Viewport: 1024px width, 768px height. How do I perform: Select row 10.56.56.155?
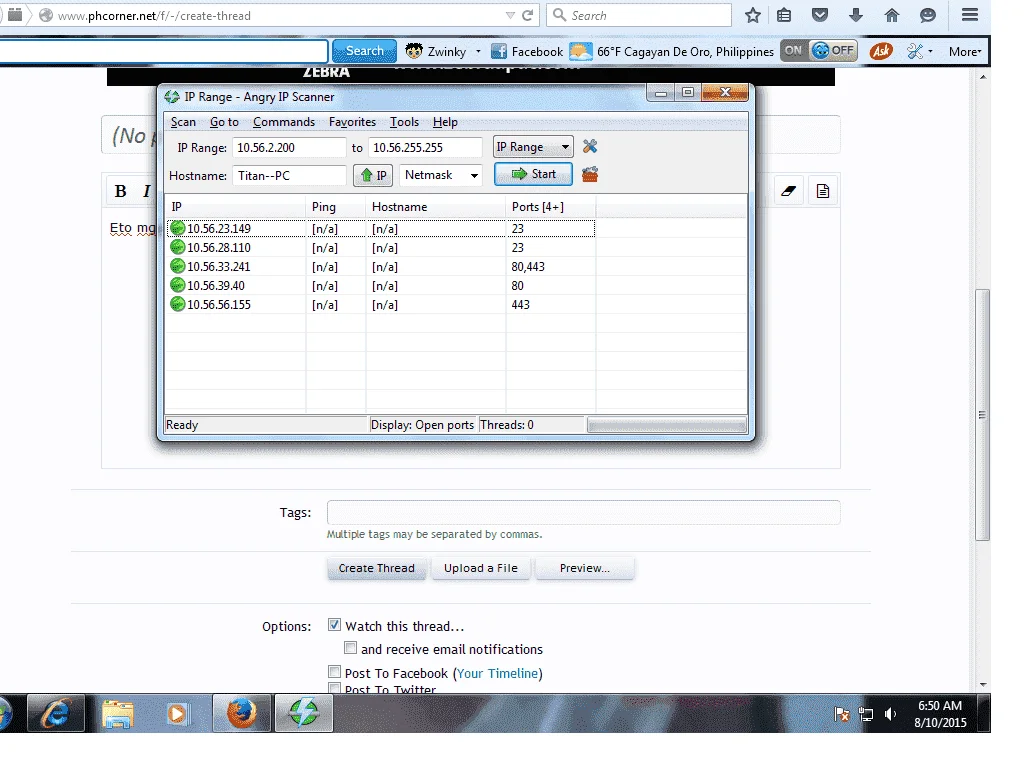[381, 304]
